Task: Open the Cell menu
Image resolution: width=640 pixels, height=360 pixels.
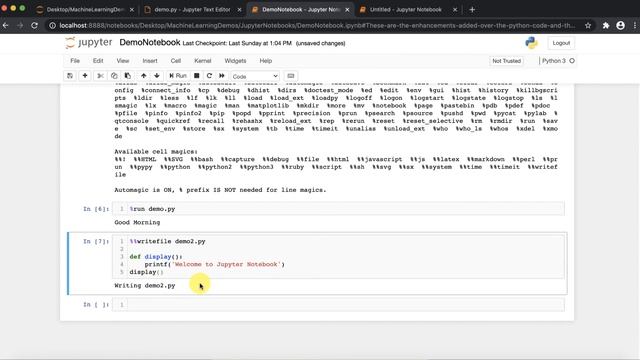Action: click(x=176, y=61)
